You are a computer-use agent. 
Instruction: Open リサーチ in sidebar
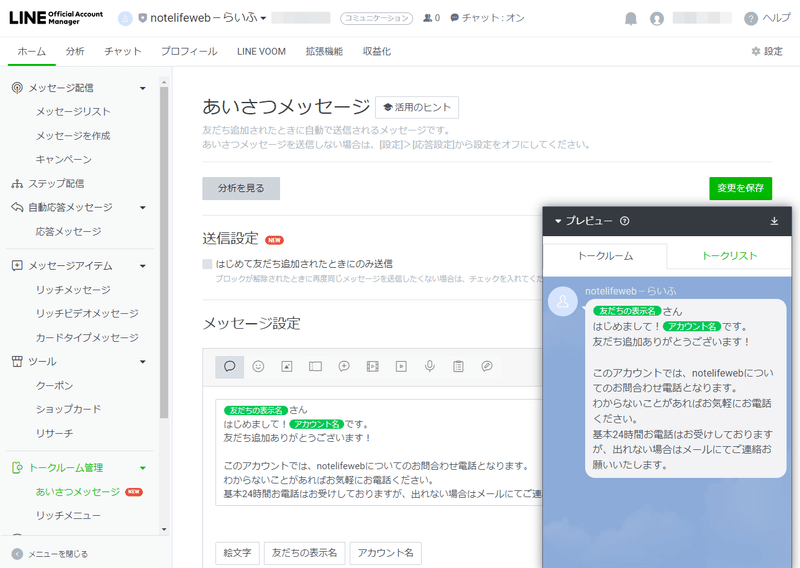[x=55, y=433]
